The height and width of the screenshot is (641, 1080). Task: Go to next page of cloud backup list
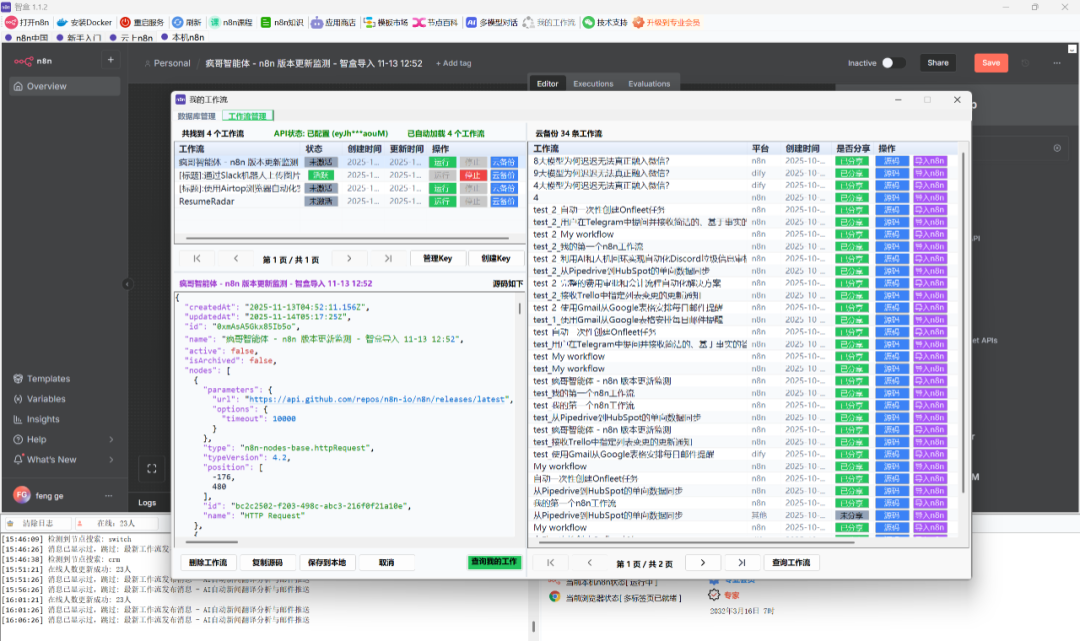703,563
